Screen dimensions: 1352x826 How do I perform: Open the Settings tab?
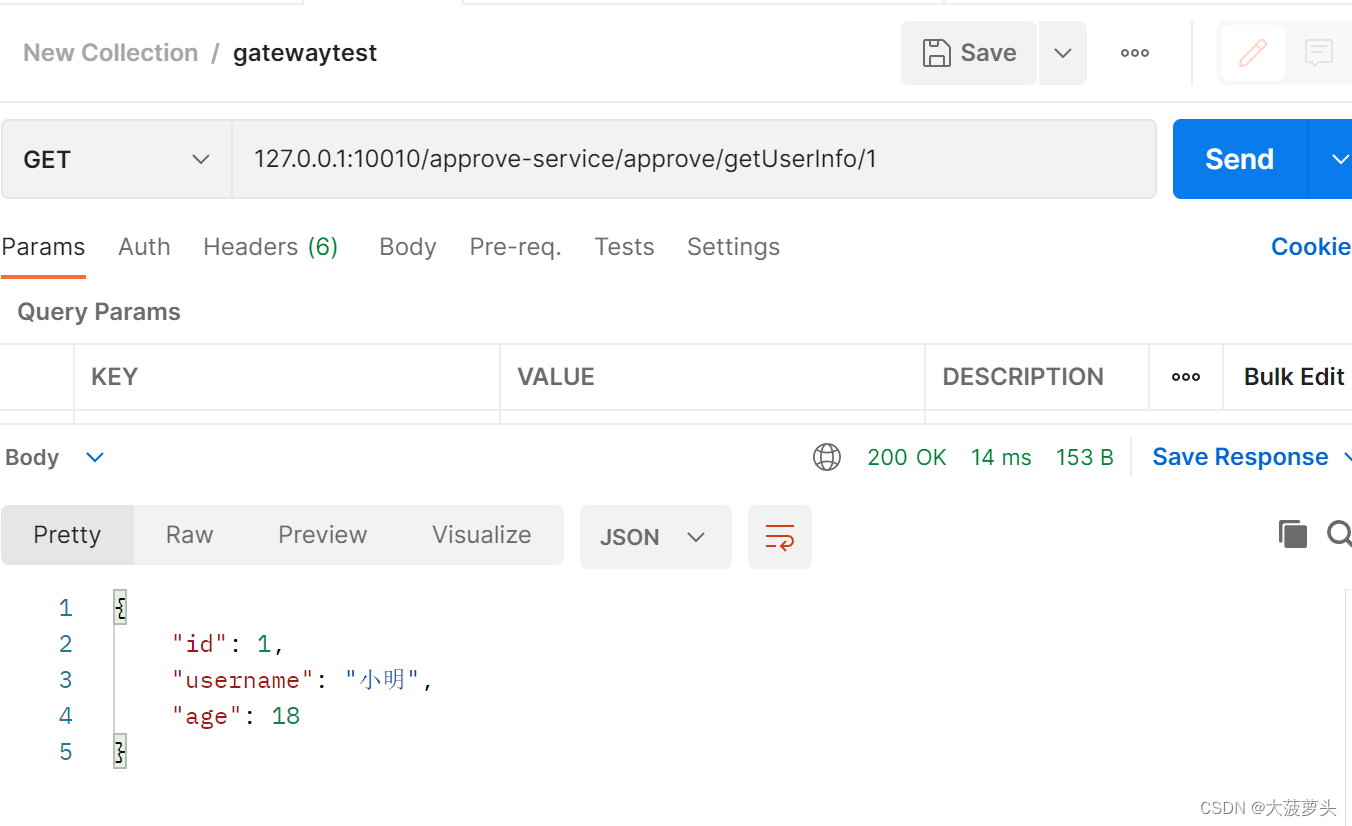[x=733, y=247]
